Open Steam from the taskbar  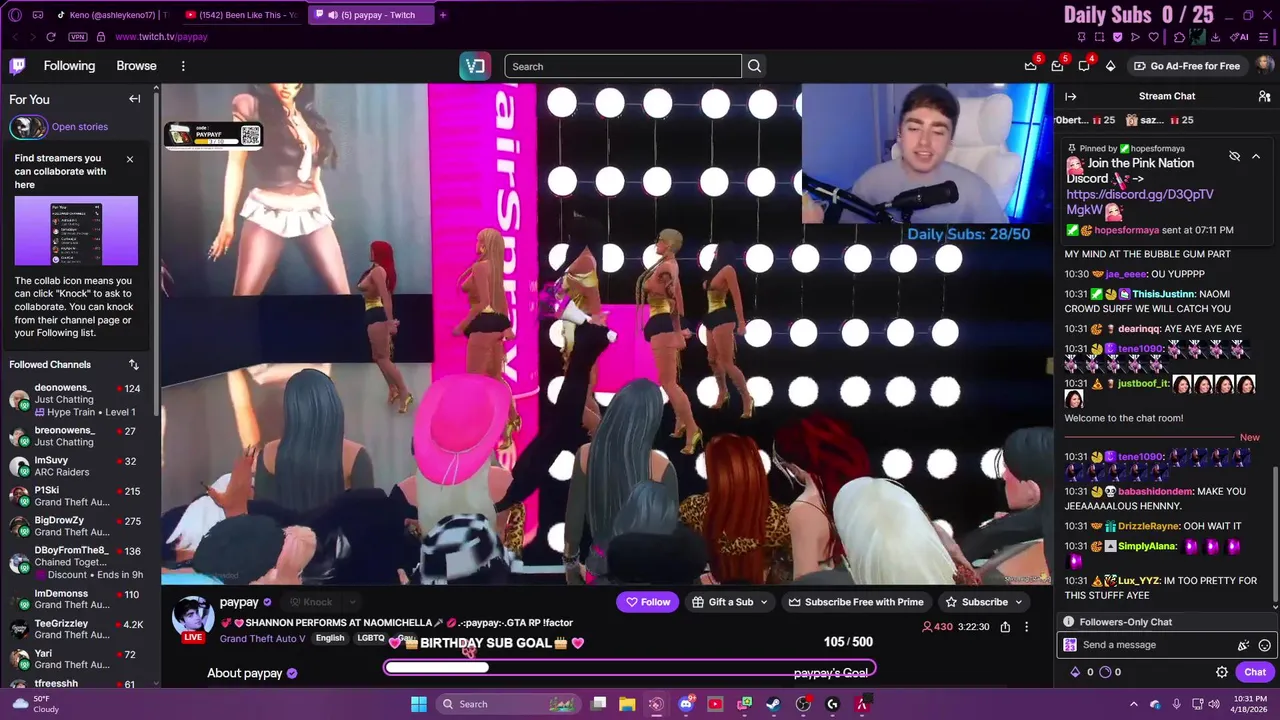pos(774,704)
